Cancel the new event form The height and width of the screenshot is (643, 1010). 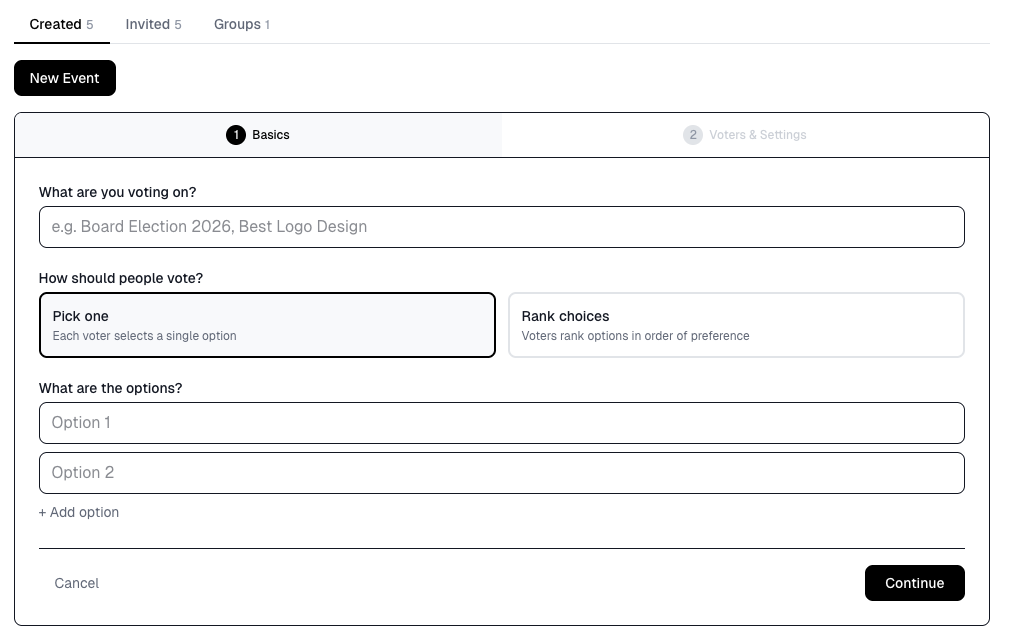point(77,583)
